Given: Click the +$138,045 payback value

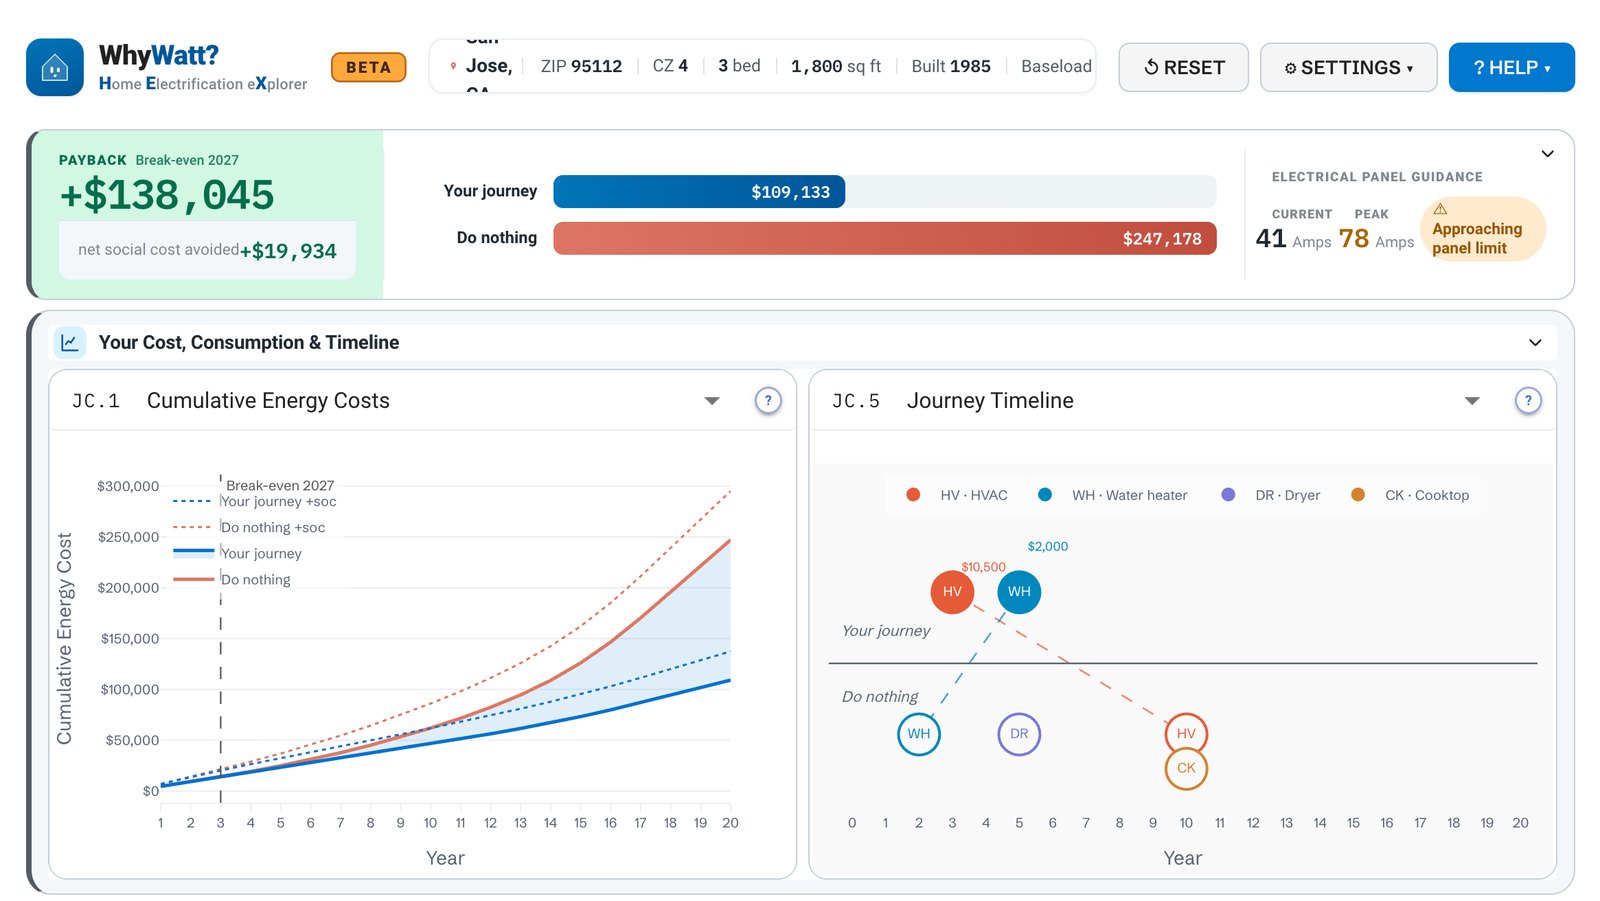Looking at the screenshot, I should pyautogui.click(x=167, y=195).
